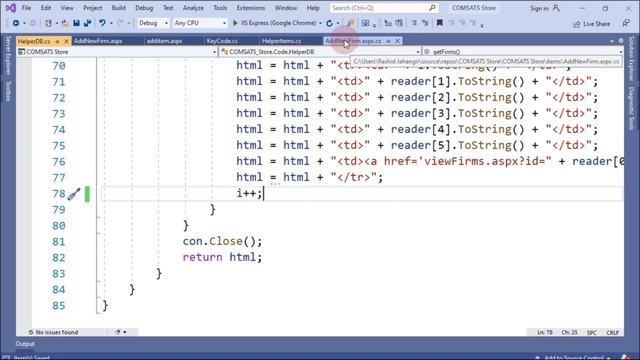Expand the Undo history dropdown arrow
This screenshot has height=360, width=640.
pos(111,23)
